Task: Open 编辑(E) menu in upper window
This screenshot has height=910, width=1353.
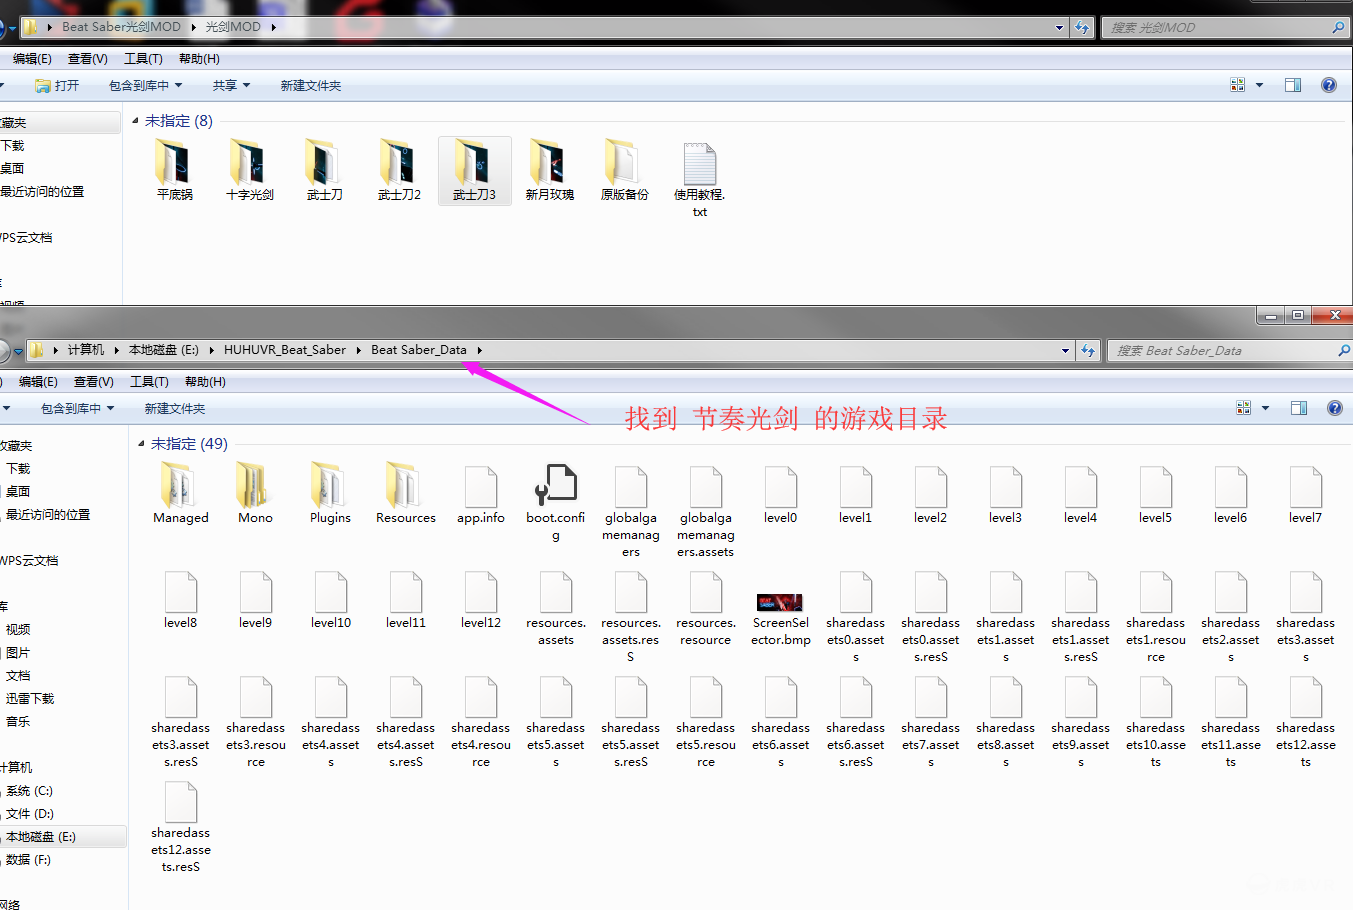Action: (x=31, y=59)
